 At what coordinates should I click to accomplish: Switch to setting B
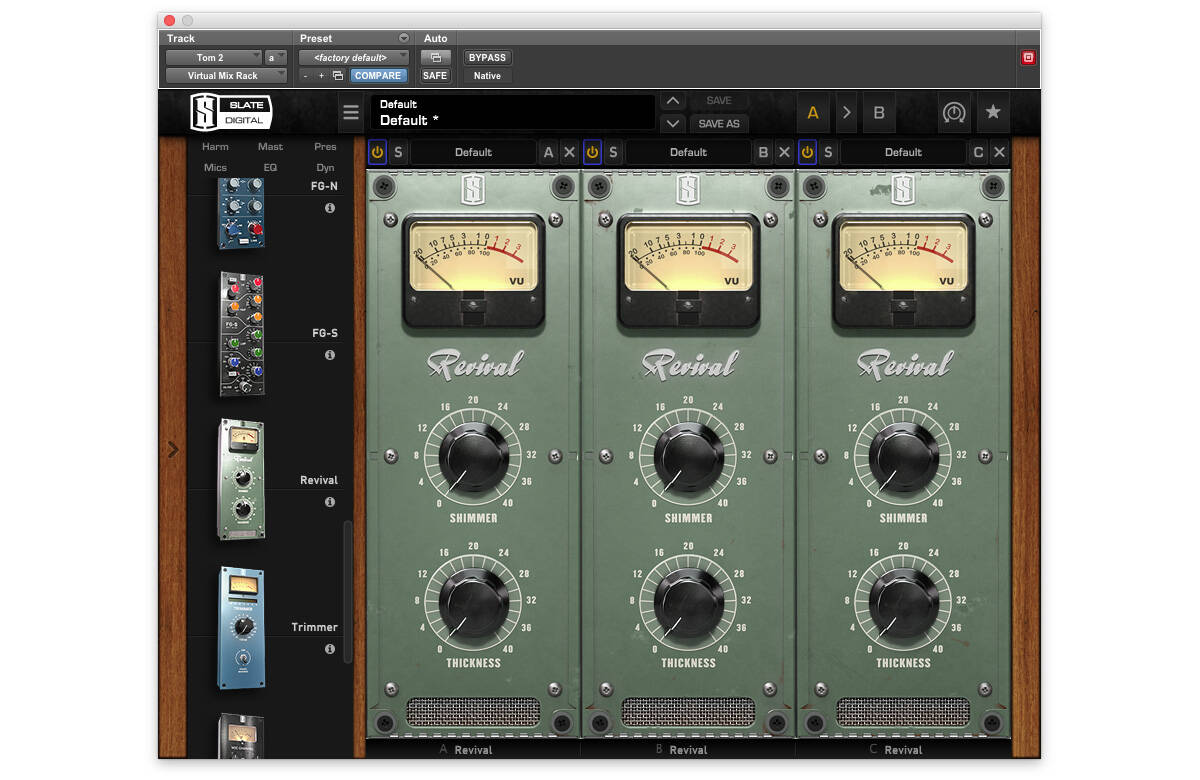879,113
